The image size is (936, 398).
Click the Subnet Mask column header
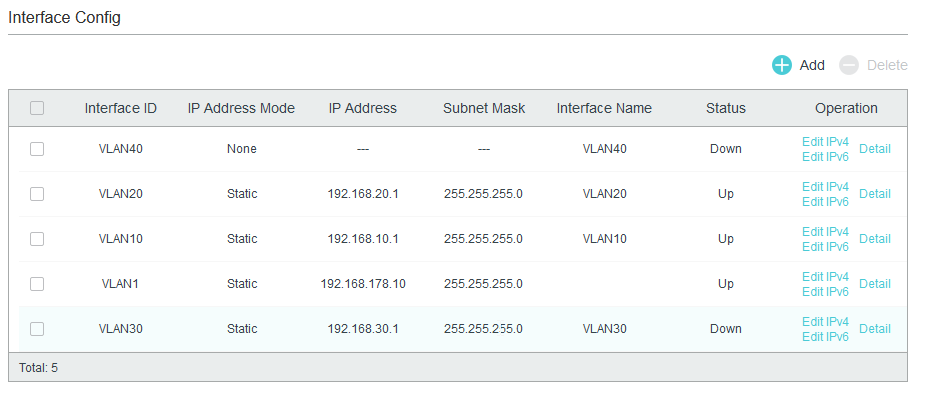pyautogui.click(x=484, y=108)
